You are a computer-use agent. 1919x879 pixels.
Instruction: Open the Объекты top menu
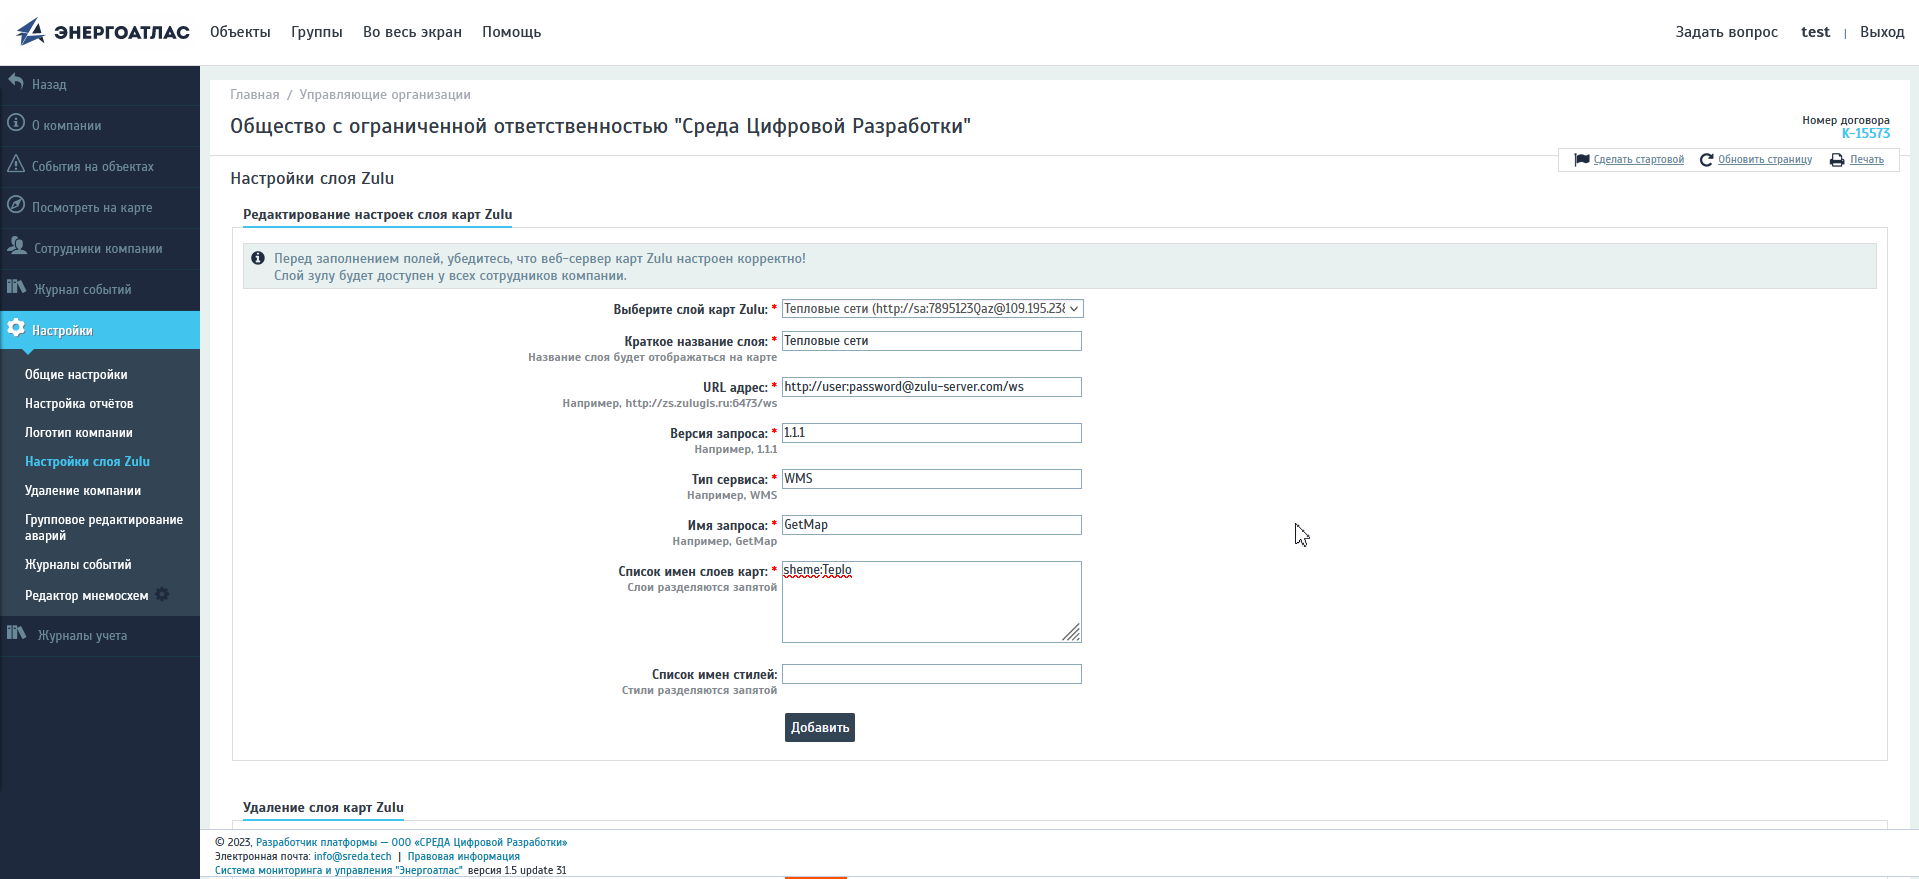240,32
